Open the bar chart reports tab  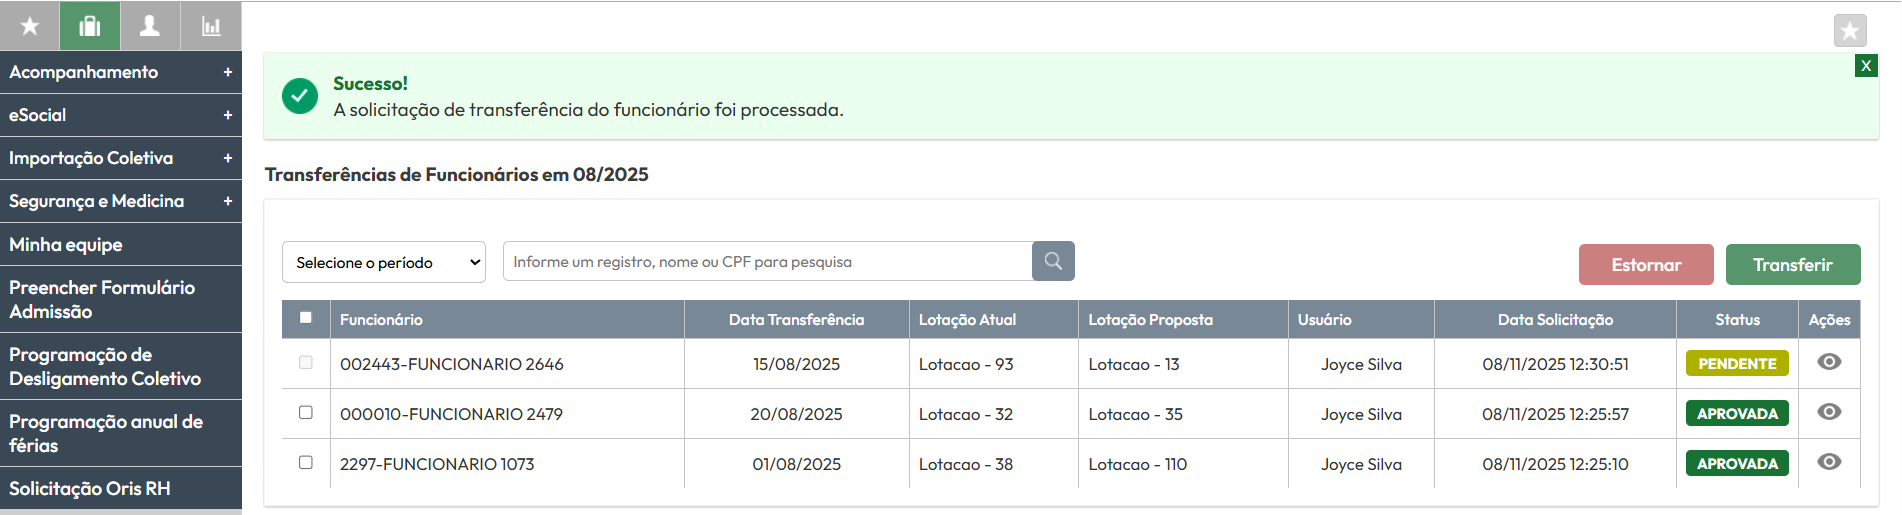point(211,26)
